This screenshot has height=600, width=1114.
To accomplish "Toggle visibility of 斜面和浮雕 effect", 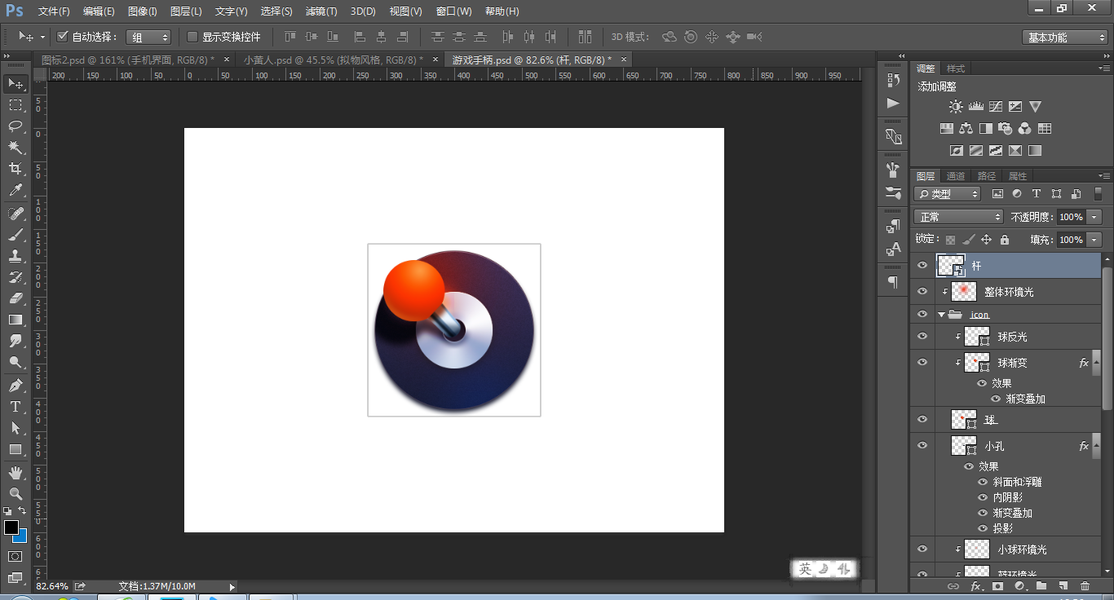I will point(983,482).
